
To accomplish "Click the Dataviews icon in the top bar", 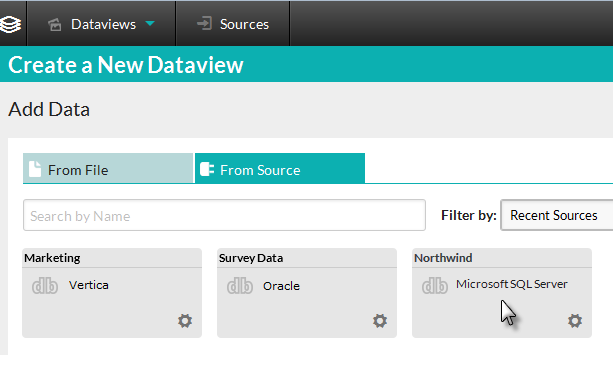I will click(x=55, y=25).
